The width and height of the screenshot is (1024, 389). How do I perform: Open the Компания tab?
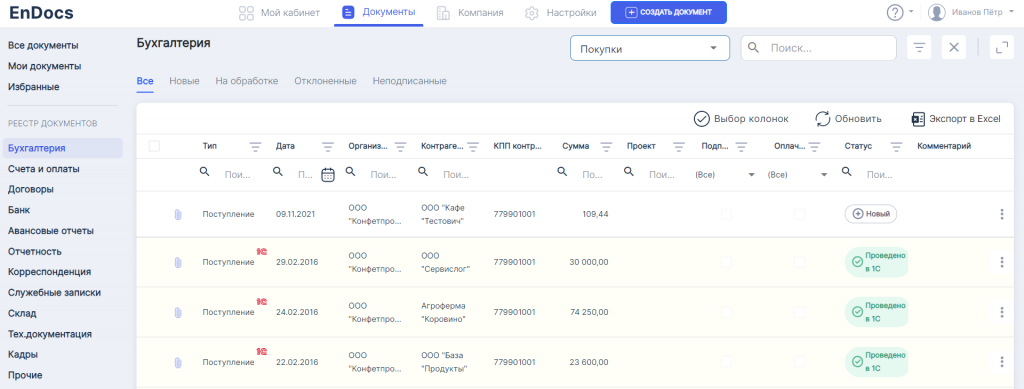tap(470, 12)
